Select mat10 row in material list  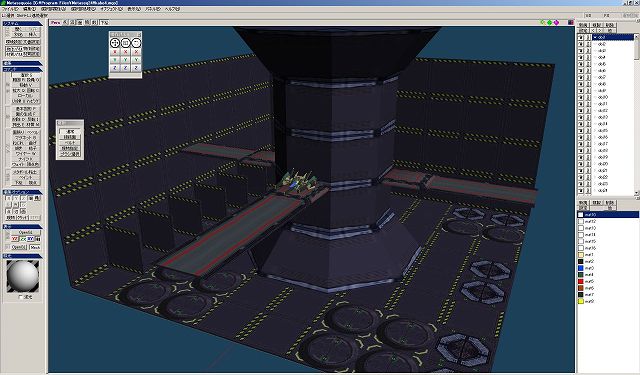point(607,215)
